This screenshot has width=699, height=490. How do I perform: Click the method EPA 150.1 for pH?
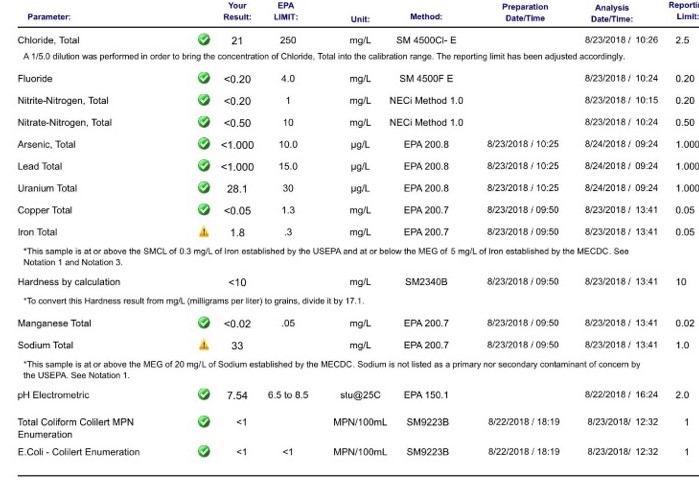(426, 395)
